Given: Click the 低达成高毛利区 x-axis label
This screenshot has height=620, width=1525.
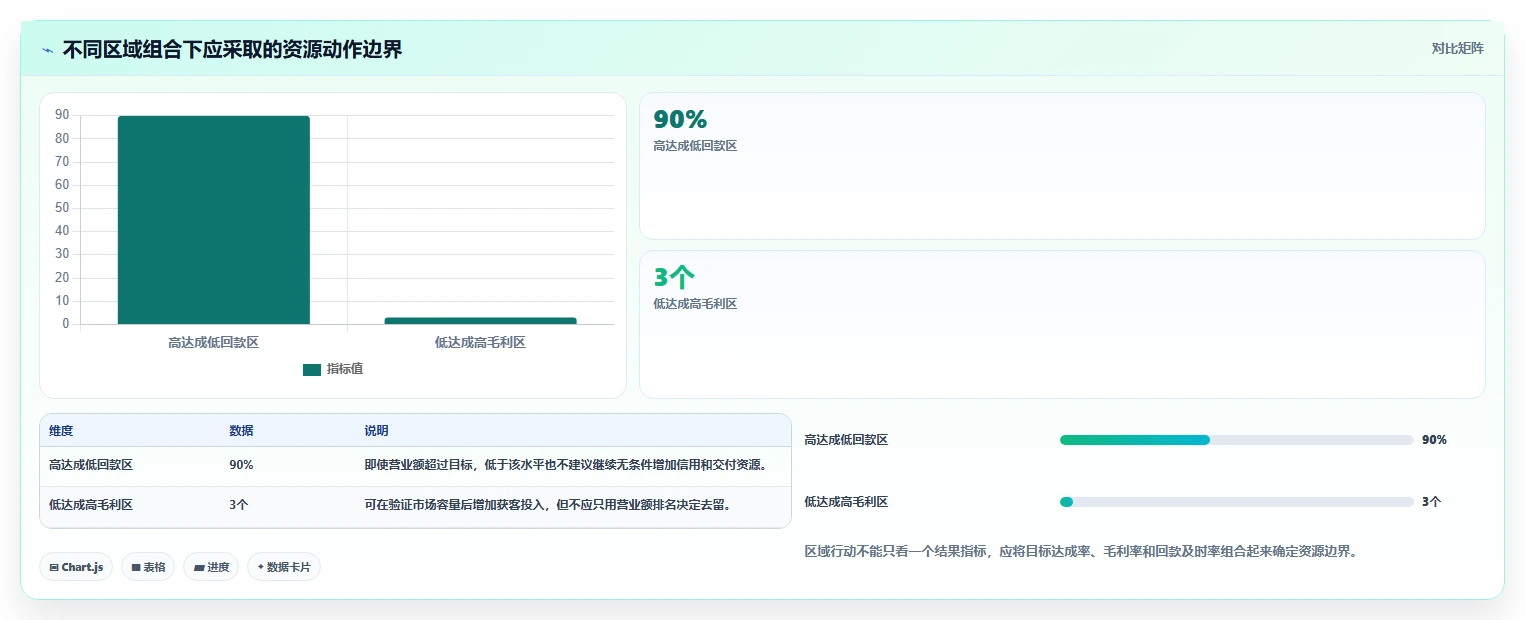Looking at the screenshot, I should (x=480, y=343).
